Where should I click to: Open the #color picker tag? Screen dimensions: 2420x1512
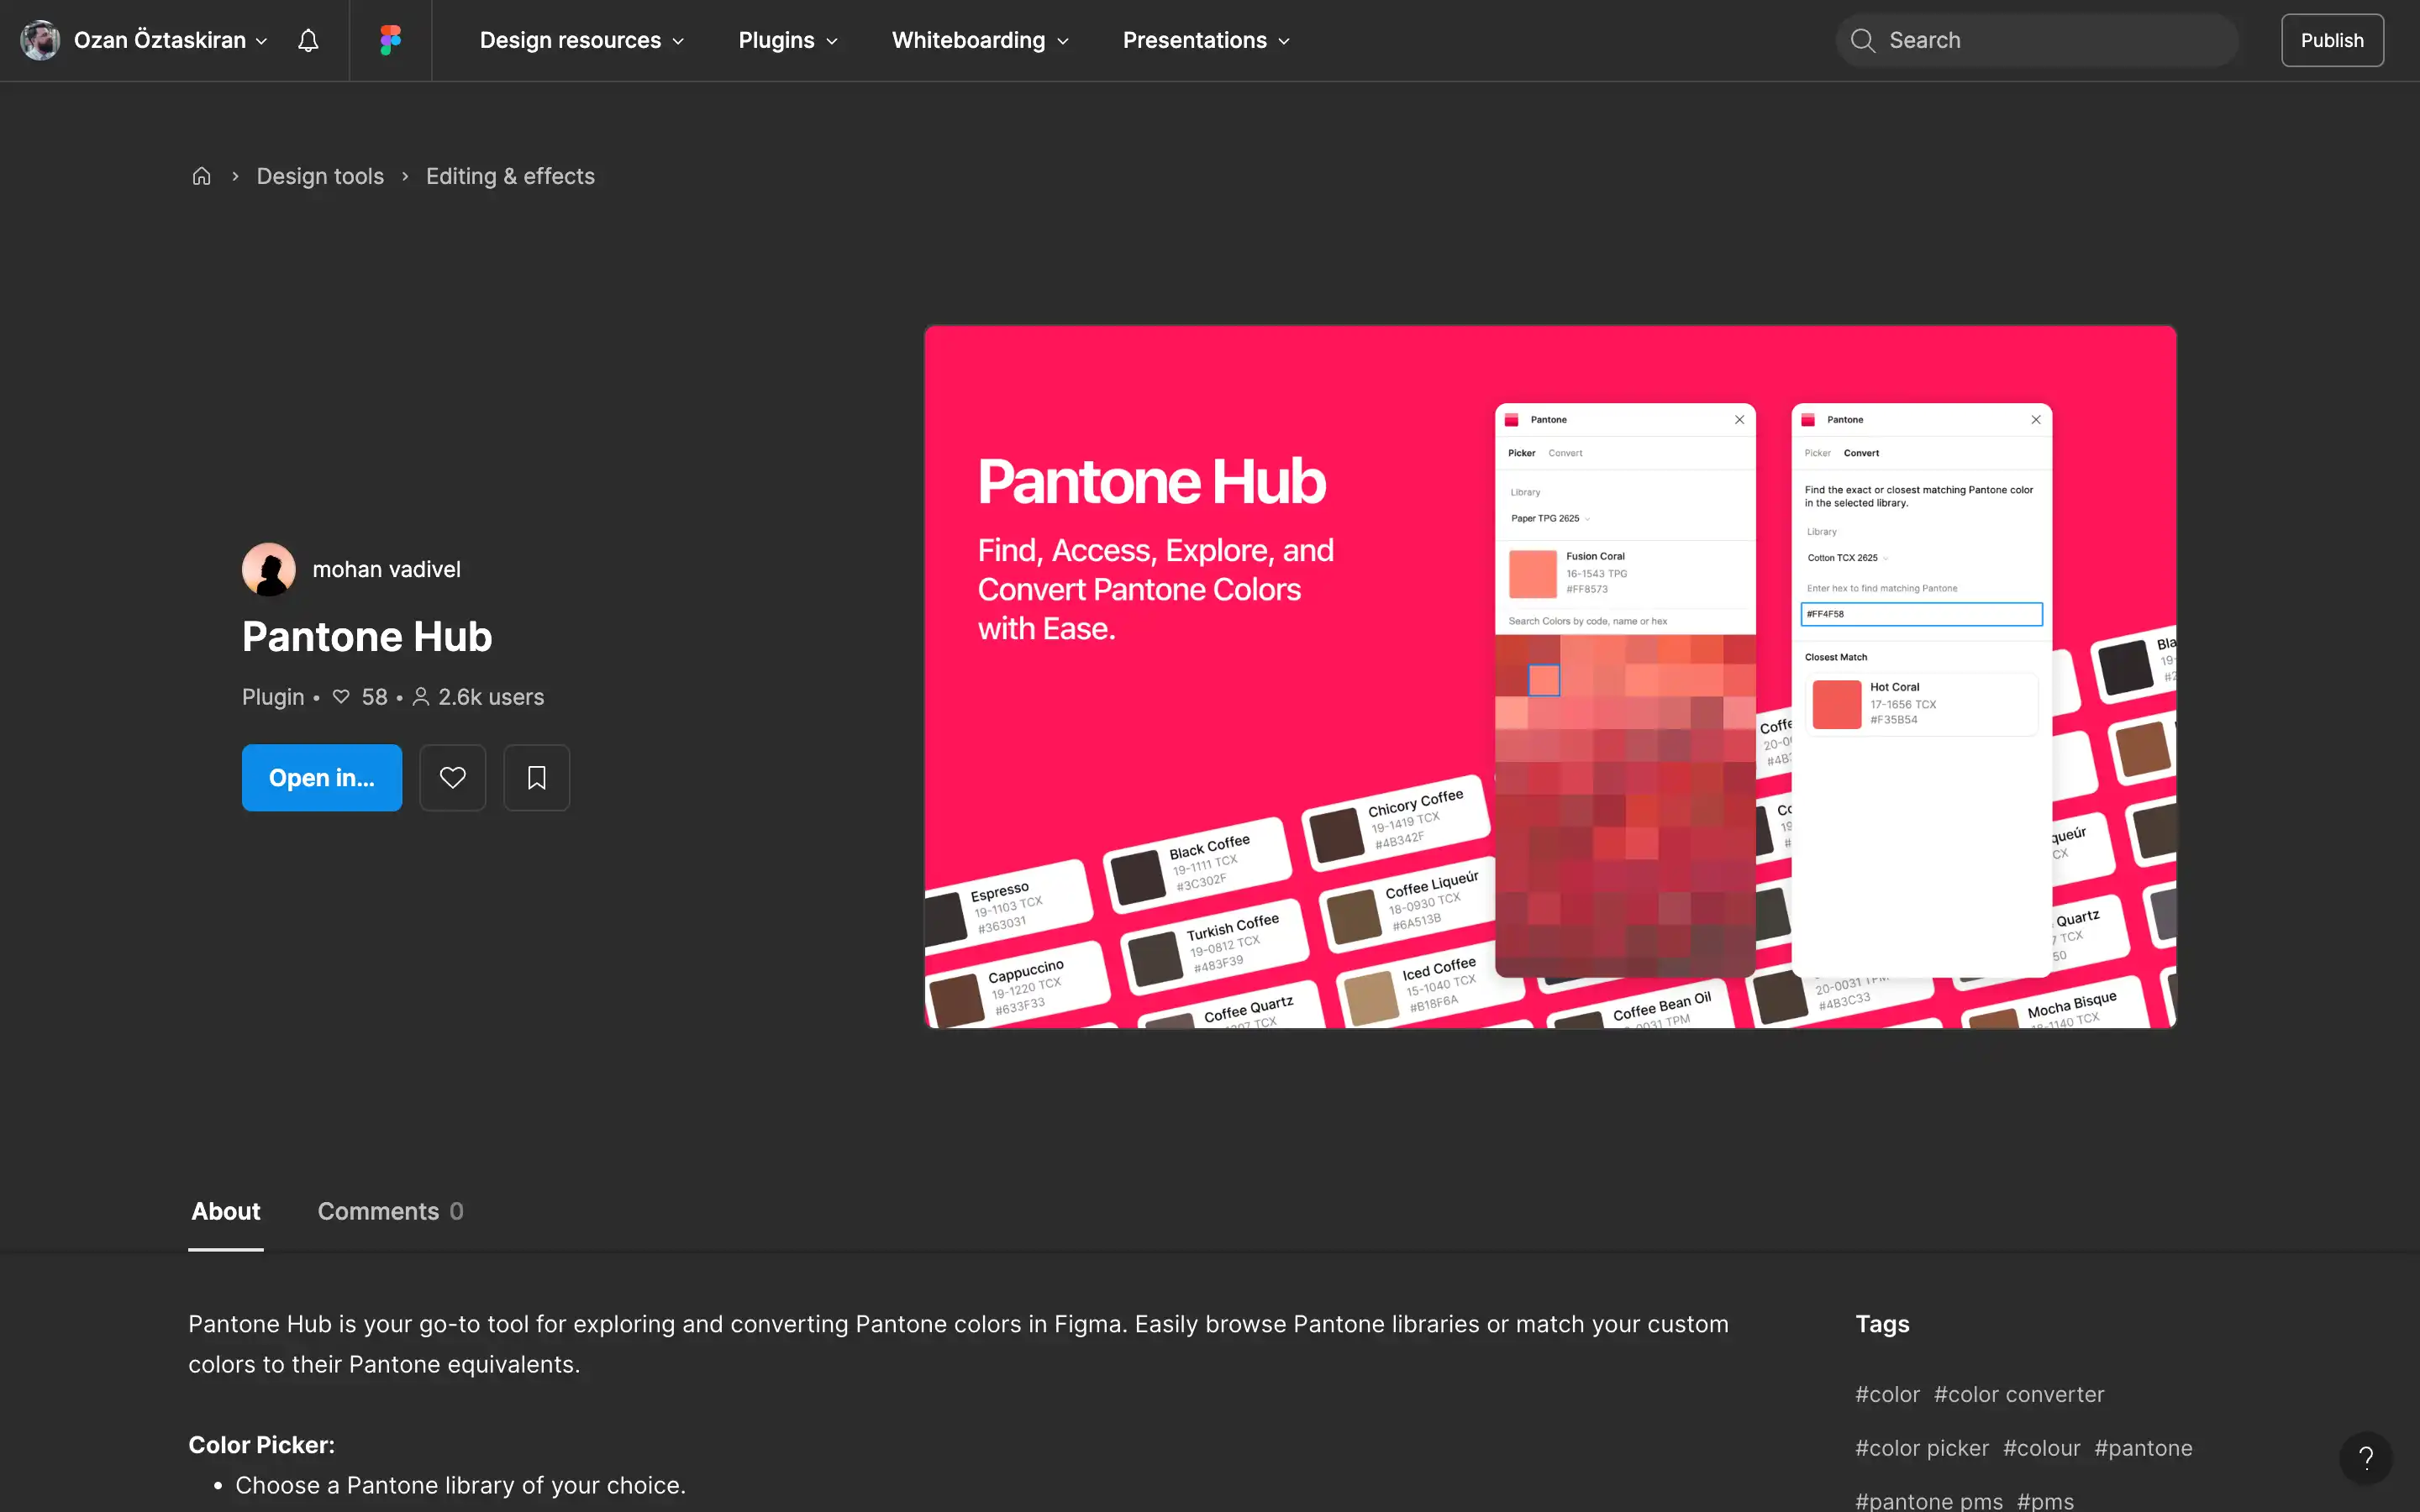1922,1448
